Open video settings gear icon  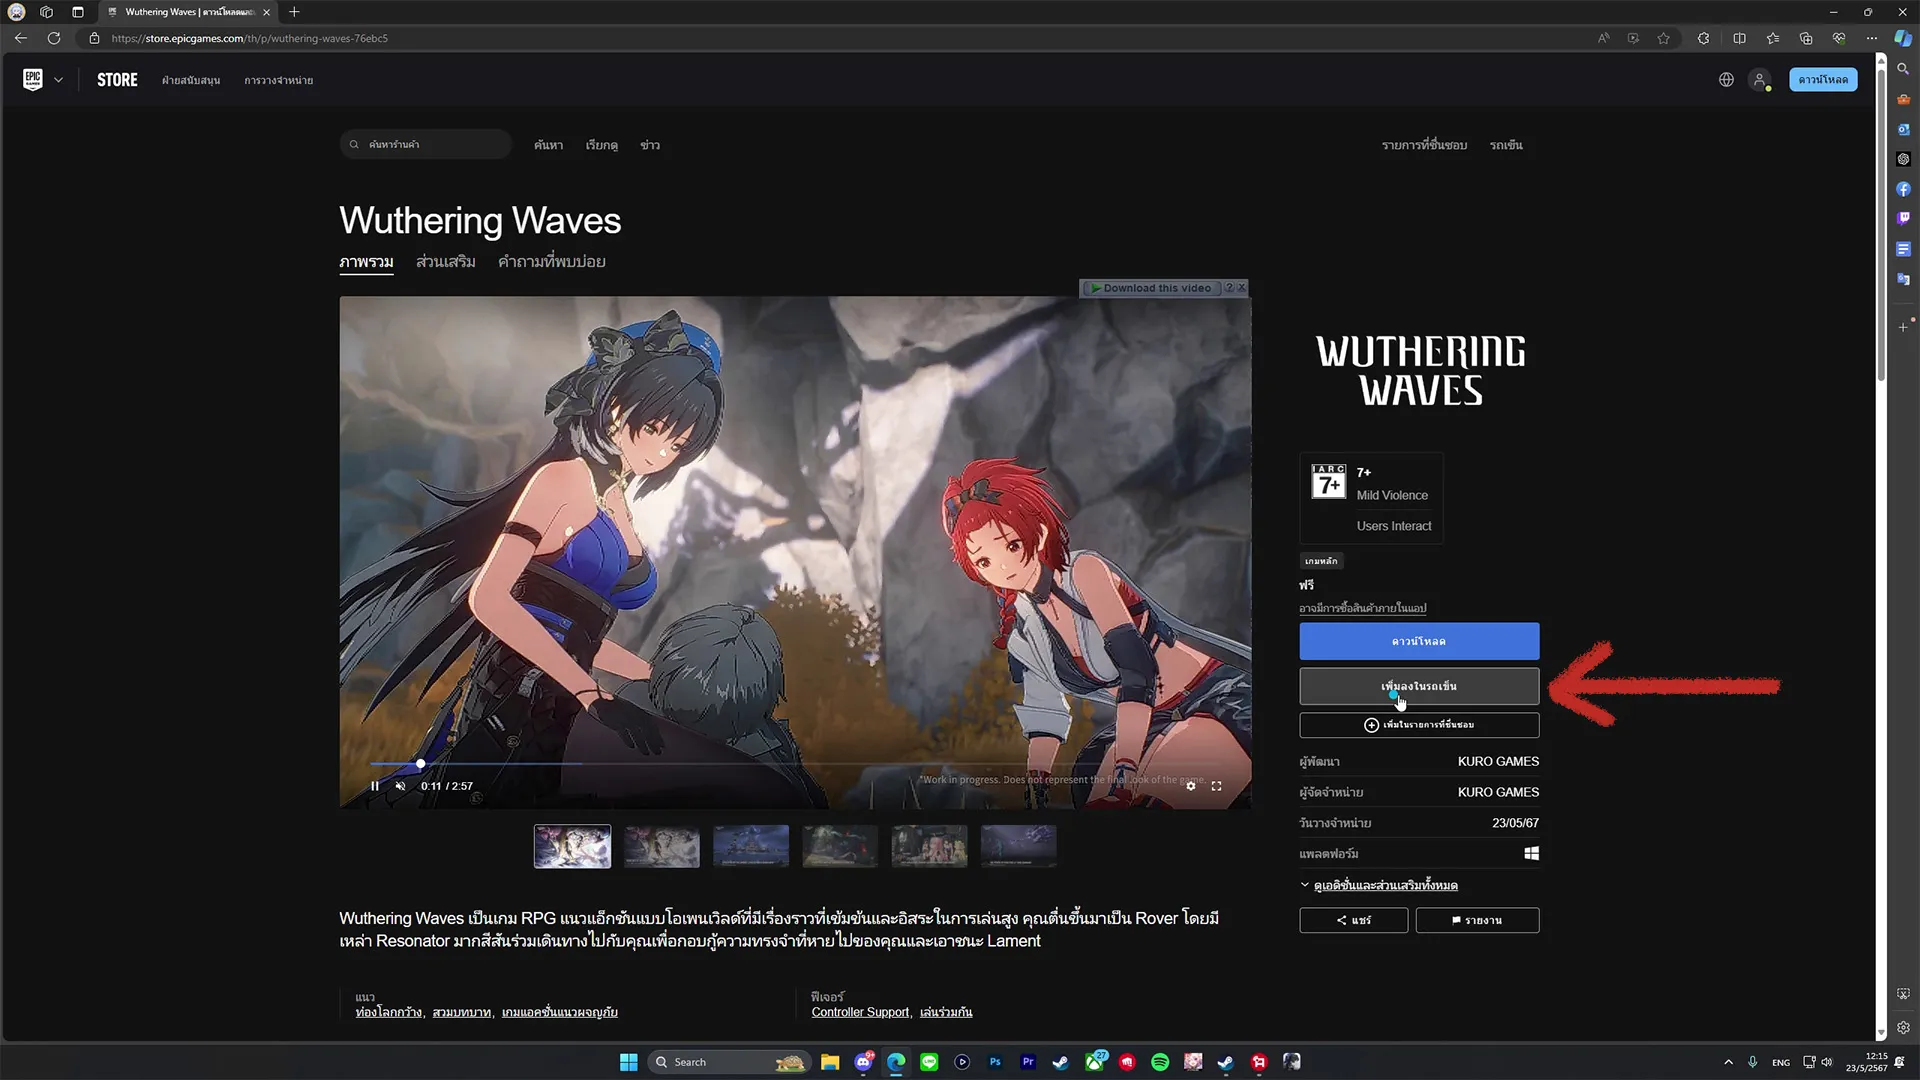pyautogui.click(x=1190, y=786)
